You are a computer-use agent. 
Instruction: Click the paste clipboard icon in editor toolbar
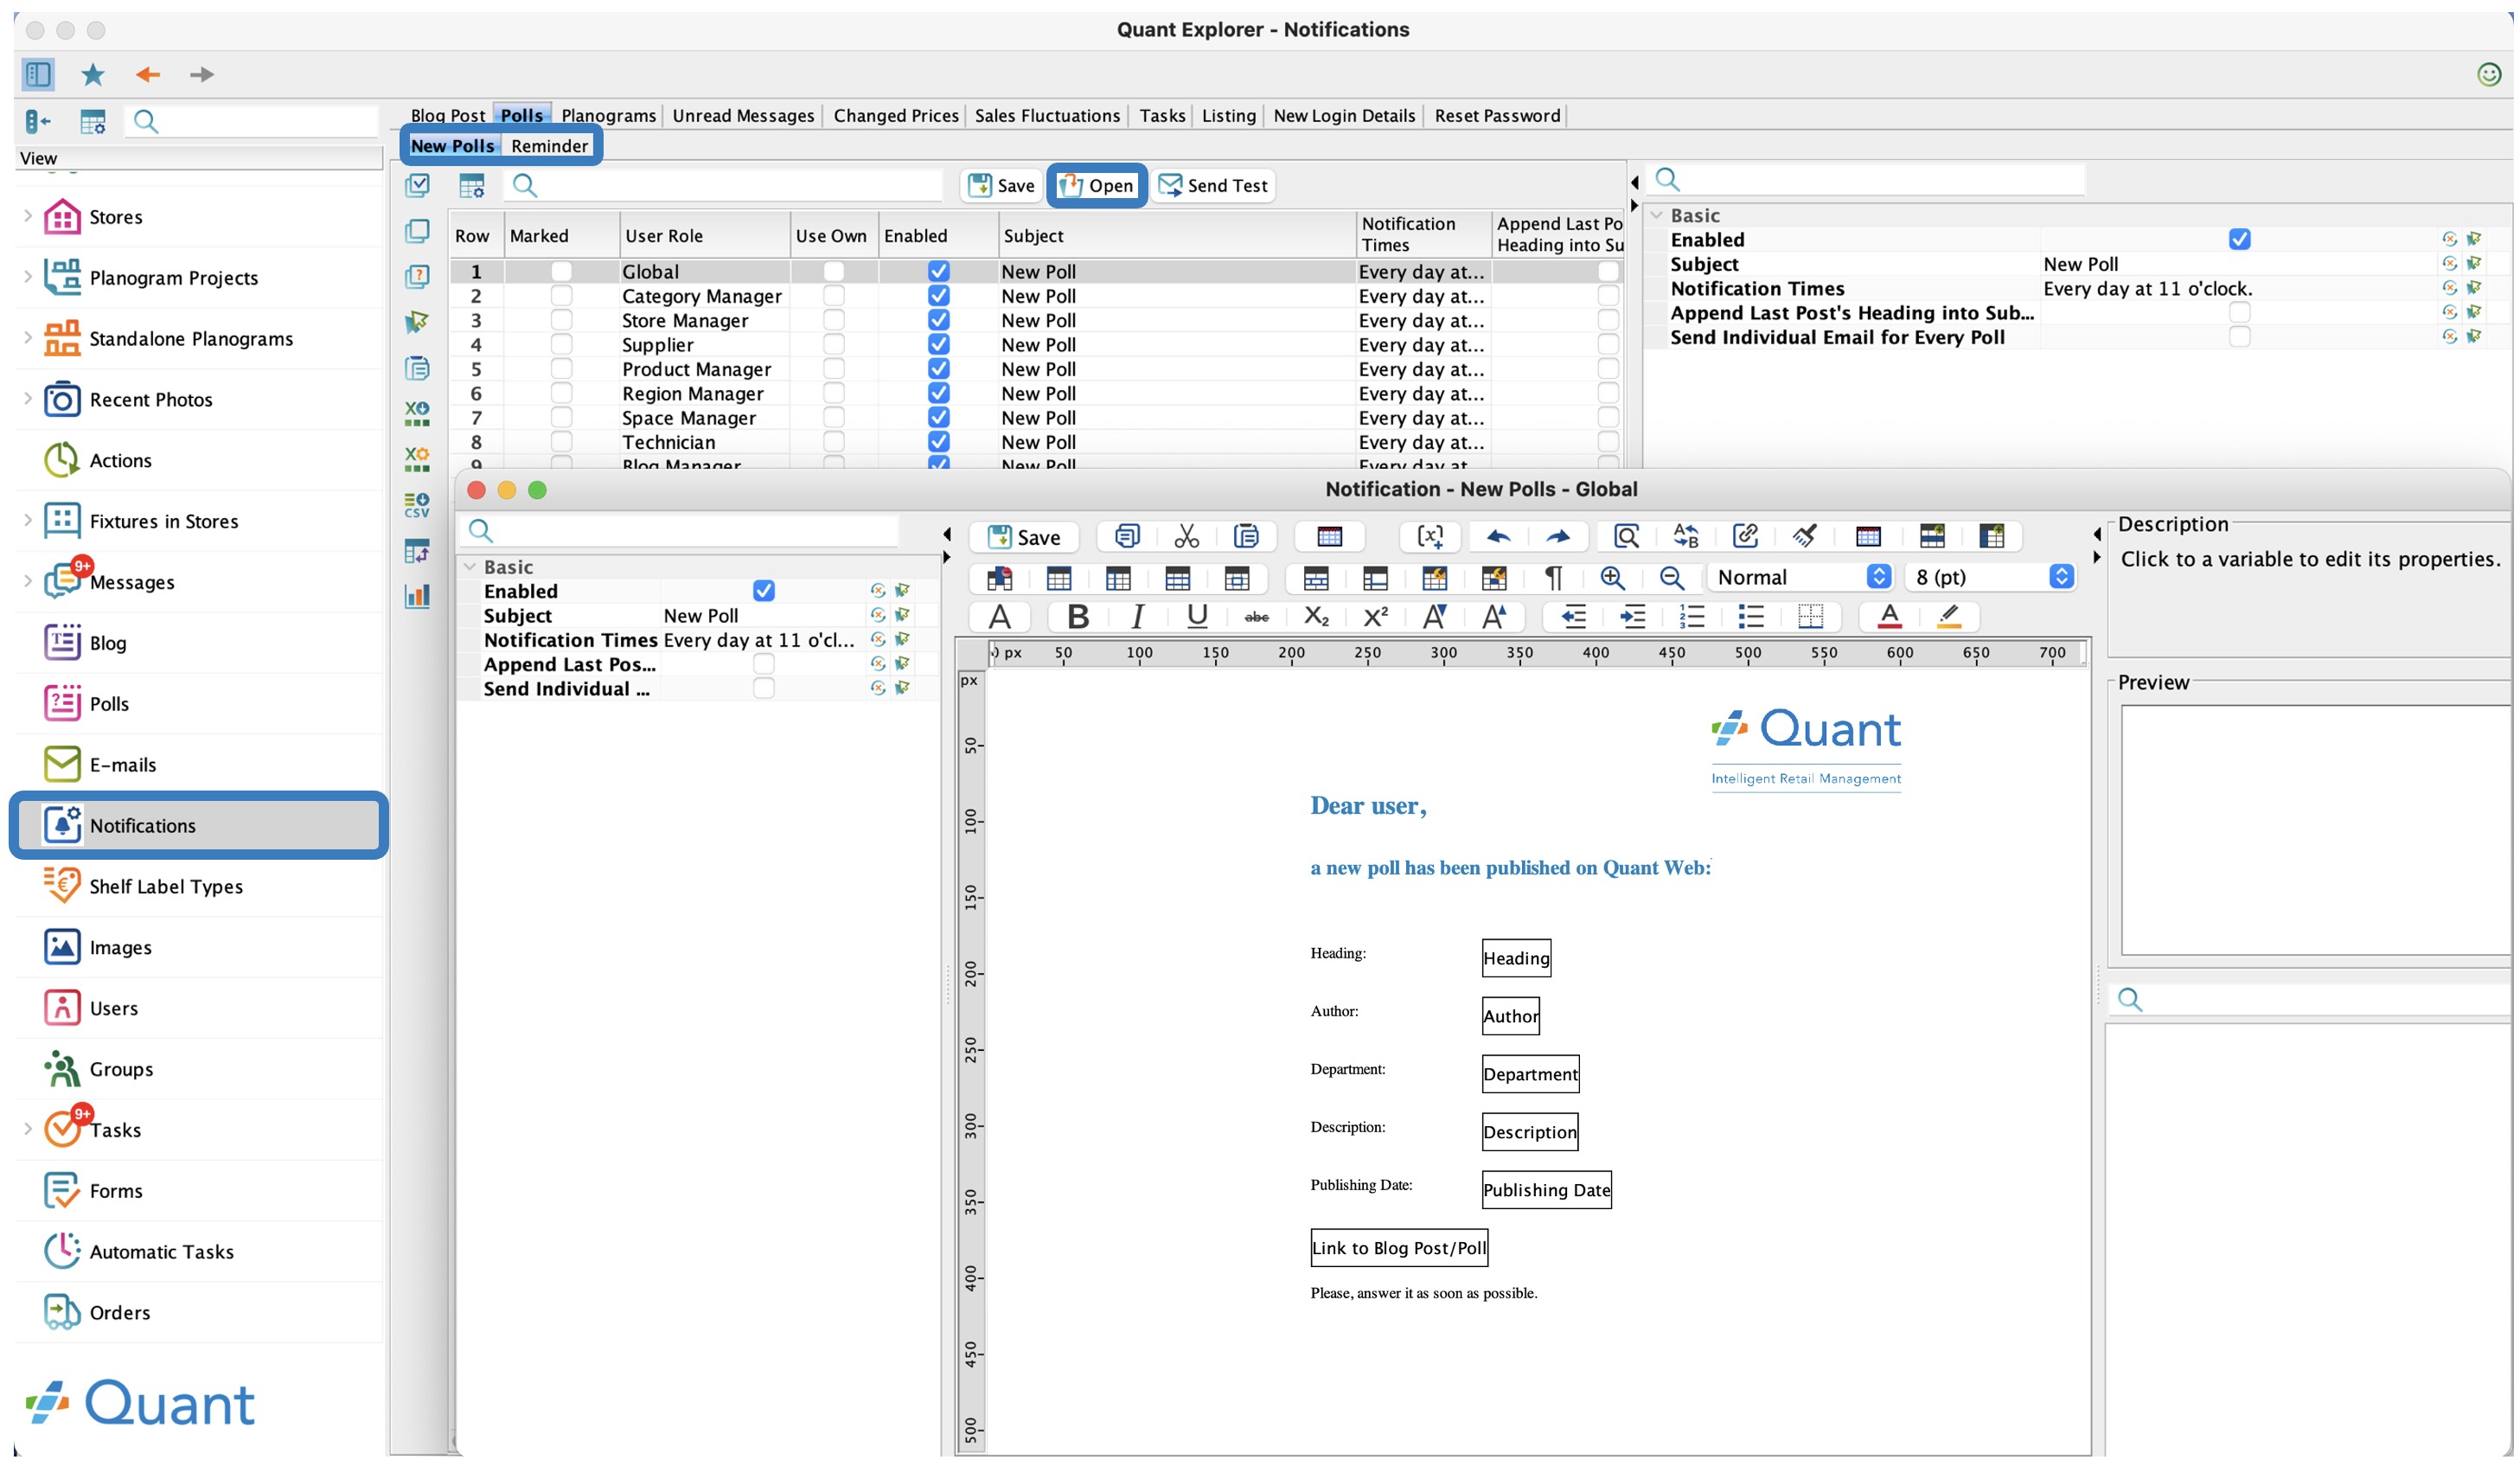coord(1246,537)
